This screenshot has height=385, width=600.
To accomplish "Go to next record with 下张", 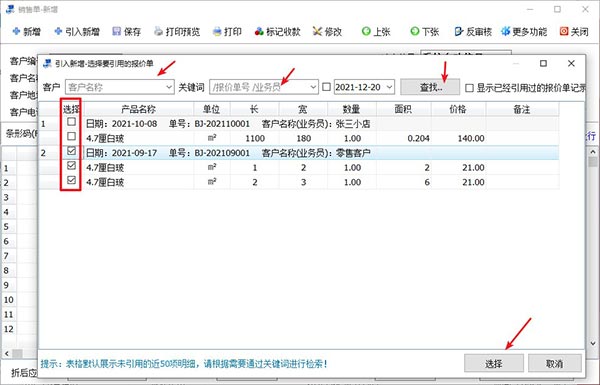I will pos(424,31).
